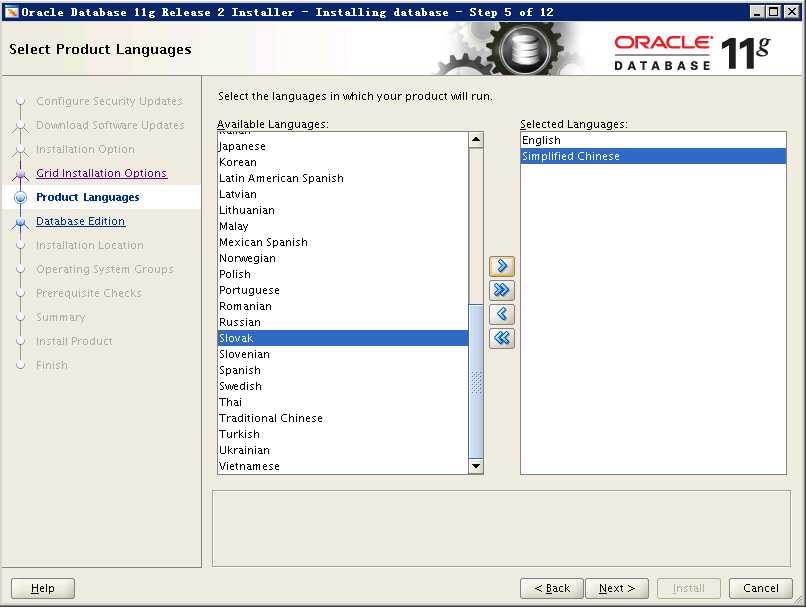The width and height of the screenshot is (806, 608).
Task: Select Ukrainian in the list
Action: pos(343,450)
